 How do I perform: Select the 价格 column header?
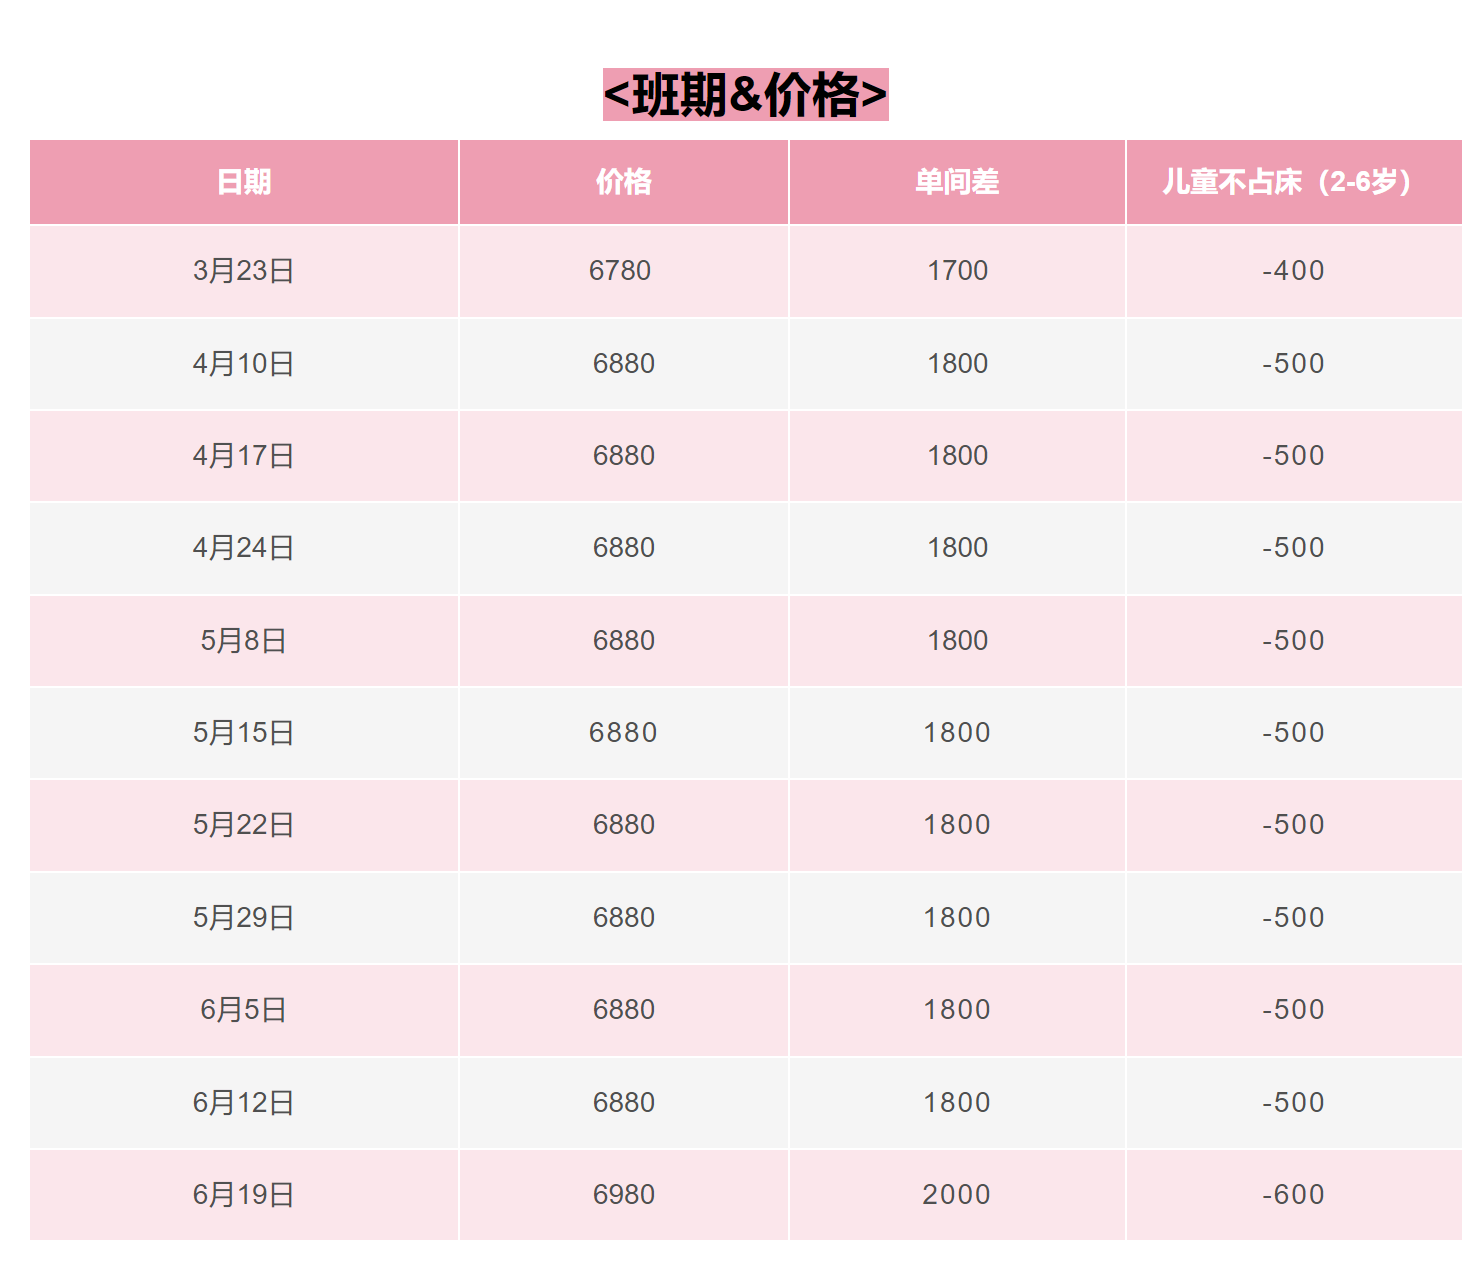624,182
